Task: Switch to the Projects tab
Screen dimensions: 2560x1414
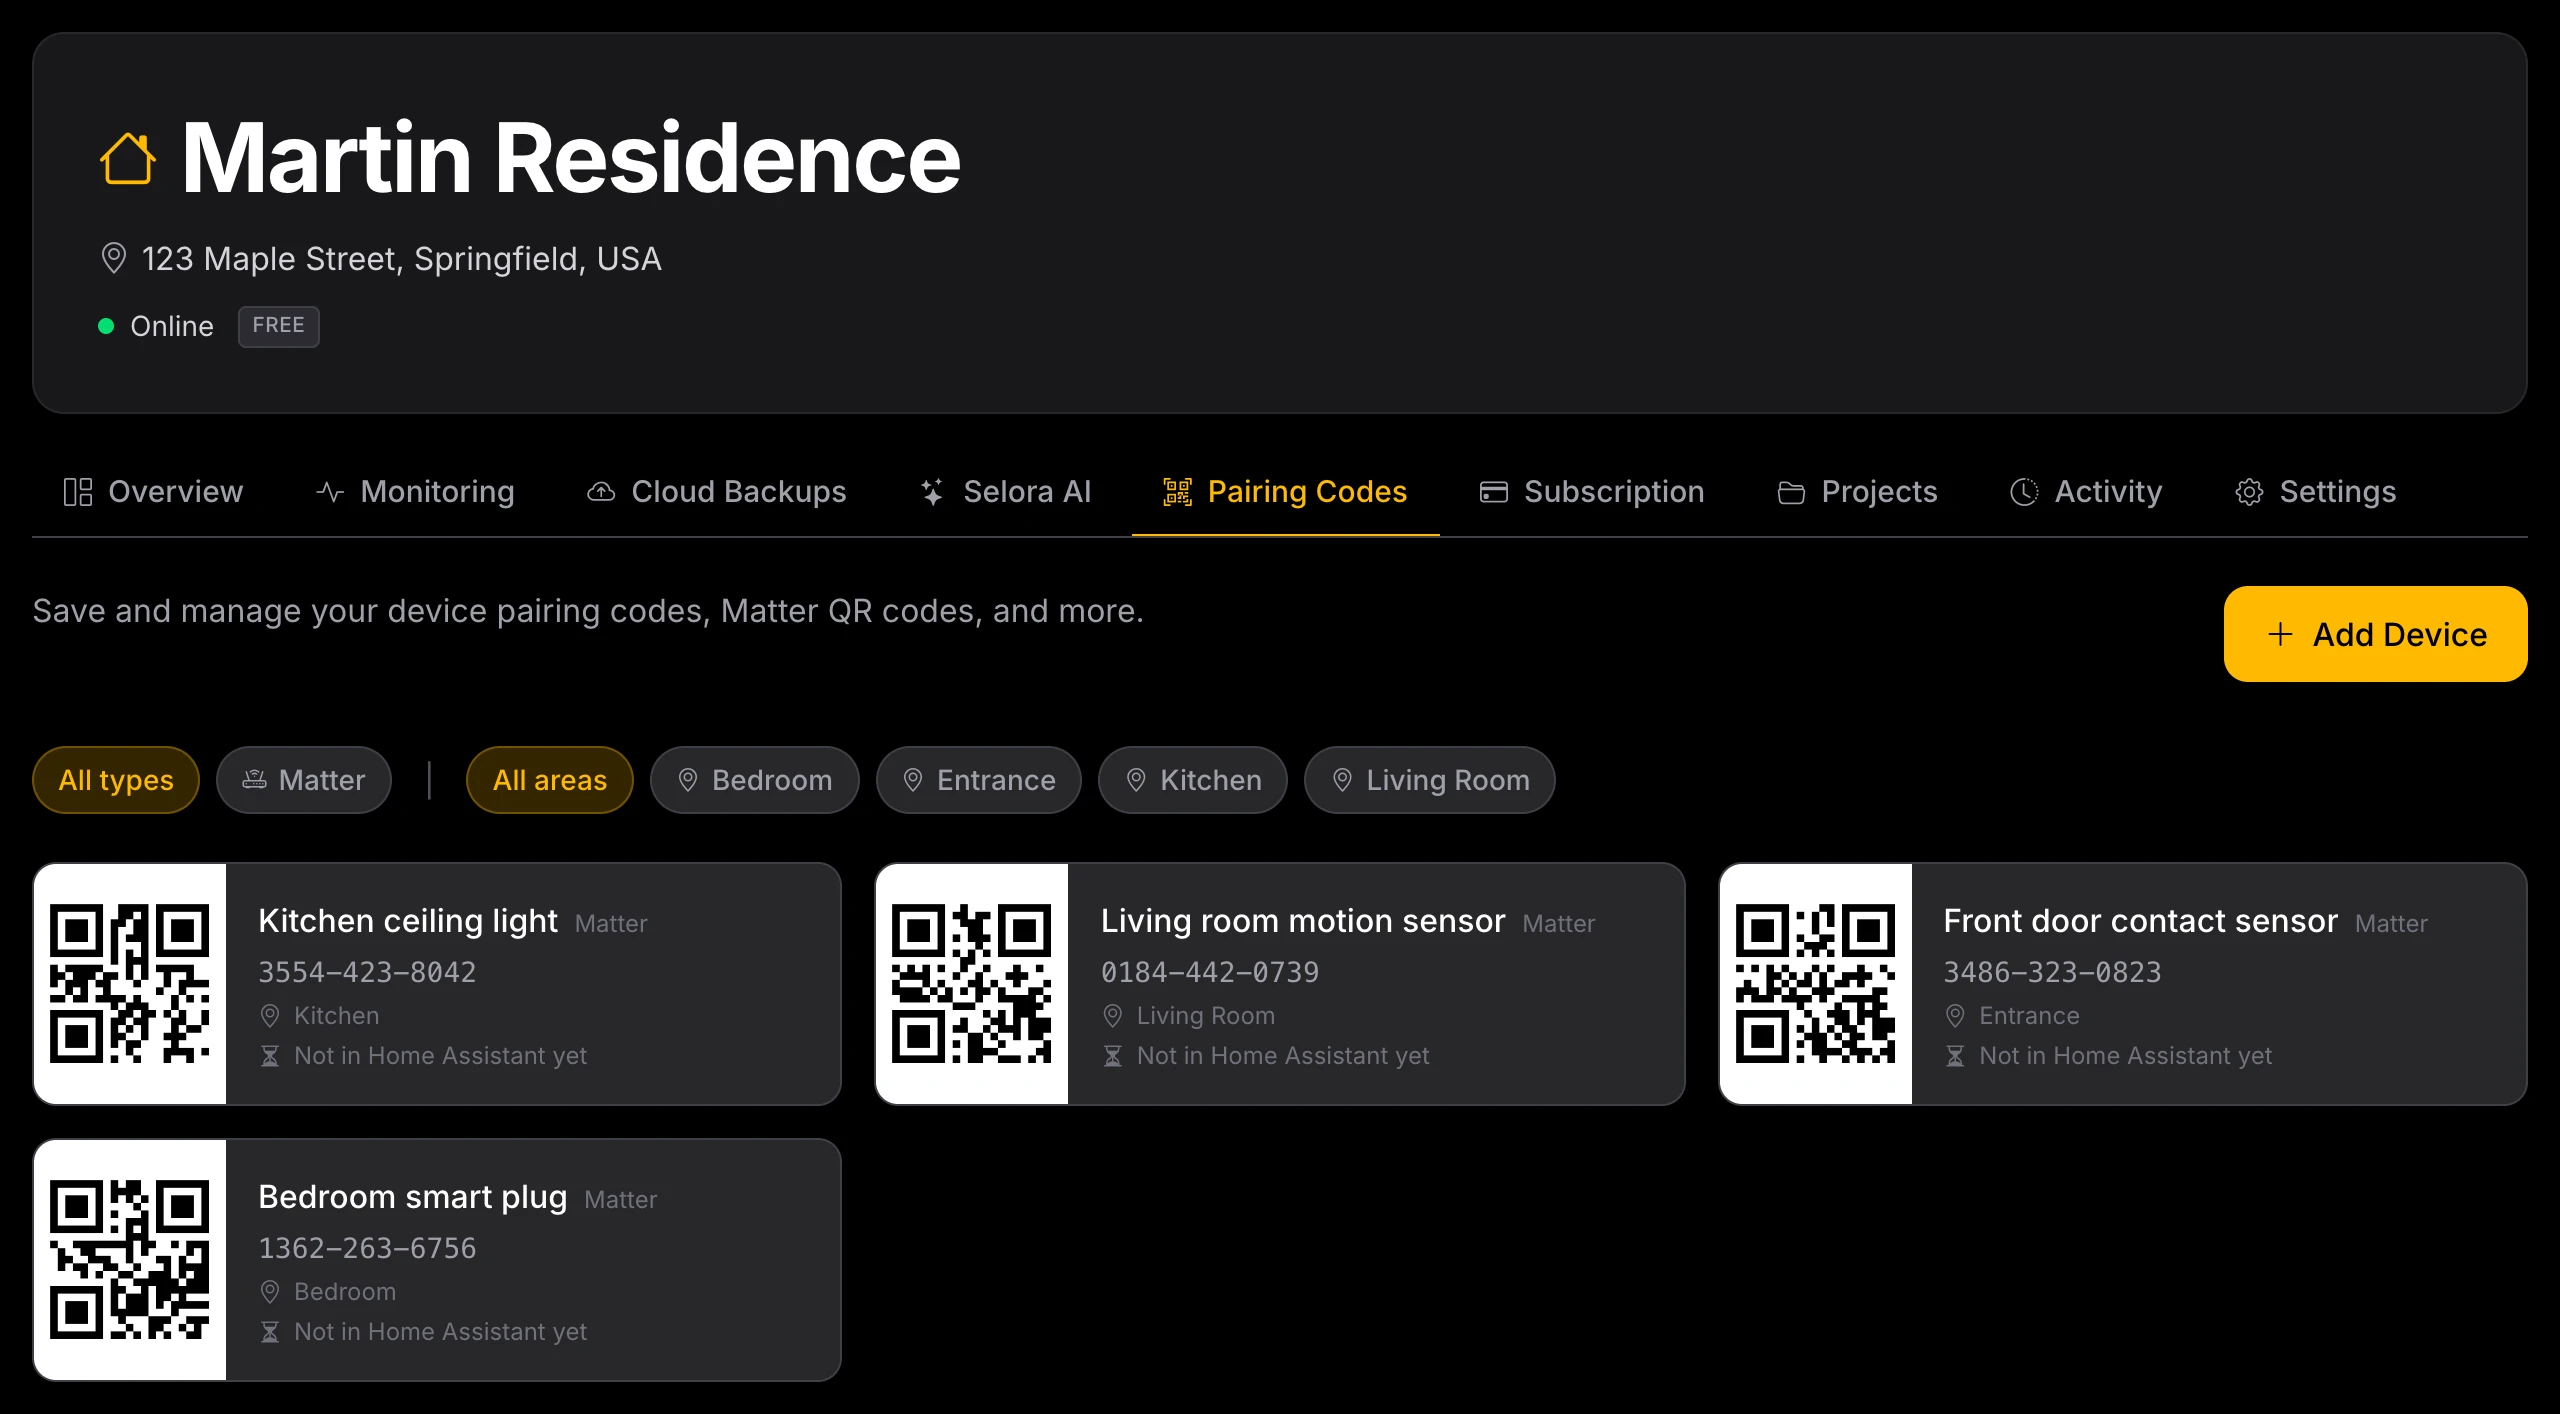Action: pyautogui.click(x=1858, y=491)
